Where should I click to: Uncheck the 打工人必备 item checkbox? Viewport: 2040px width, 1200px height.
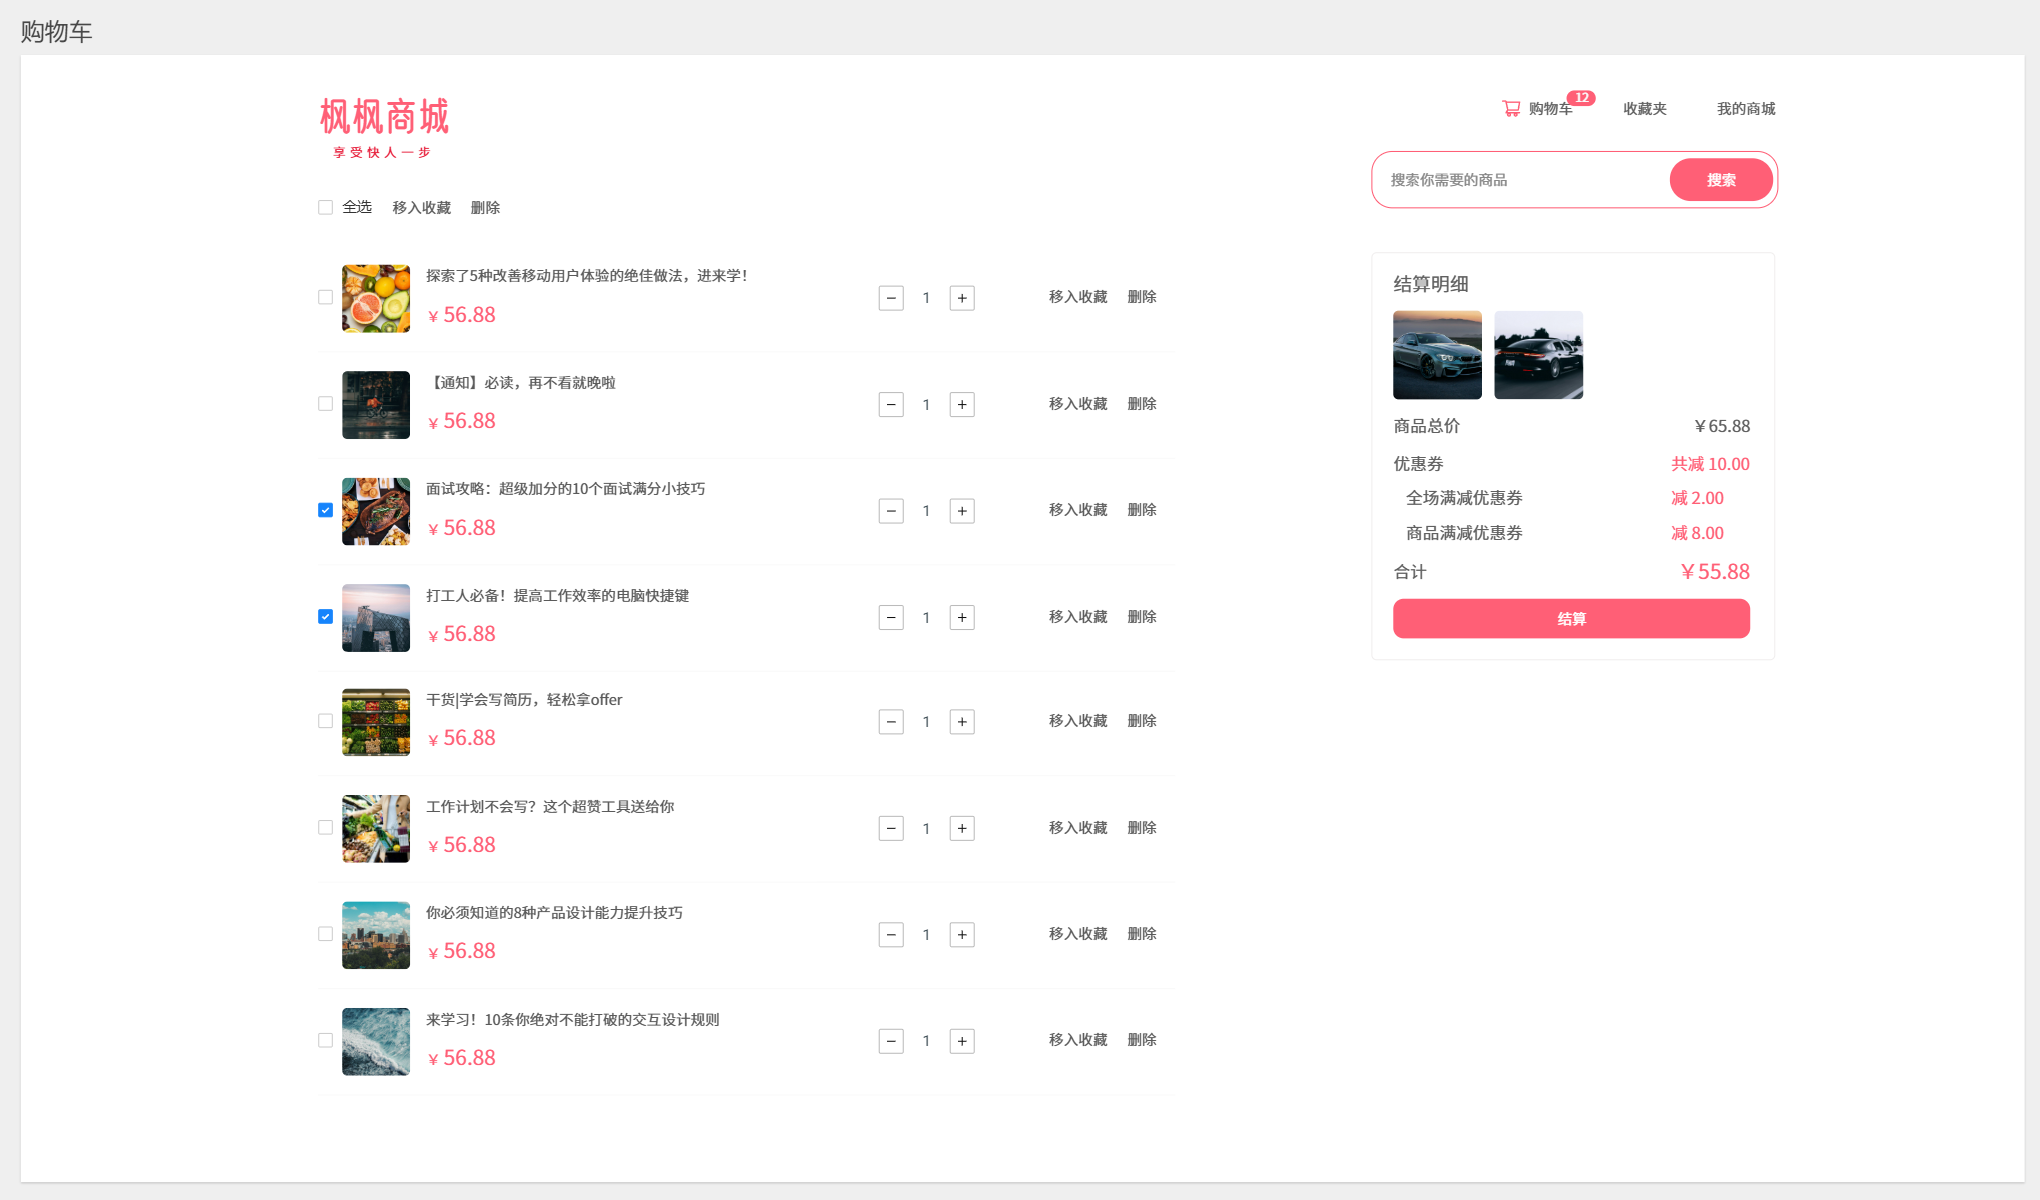point(325,617)
